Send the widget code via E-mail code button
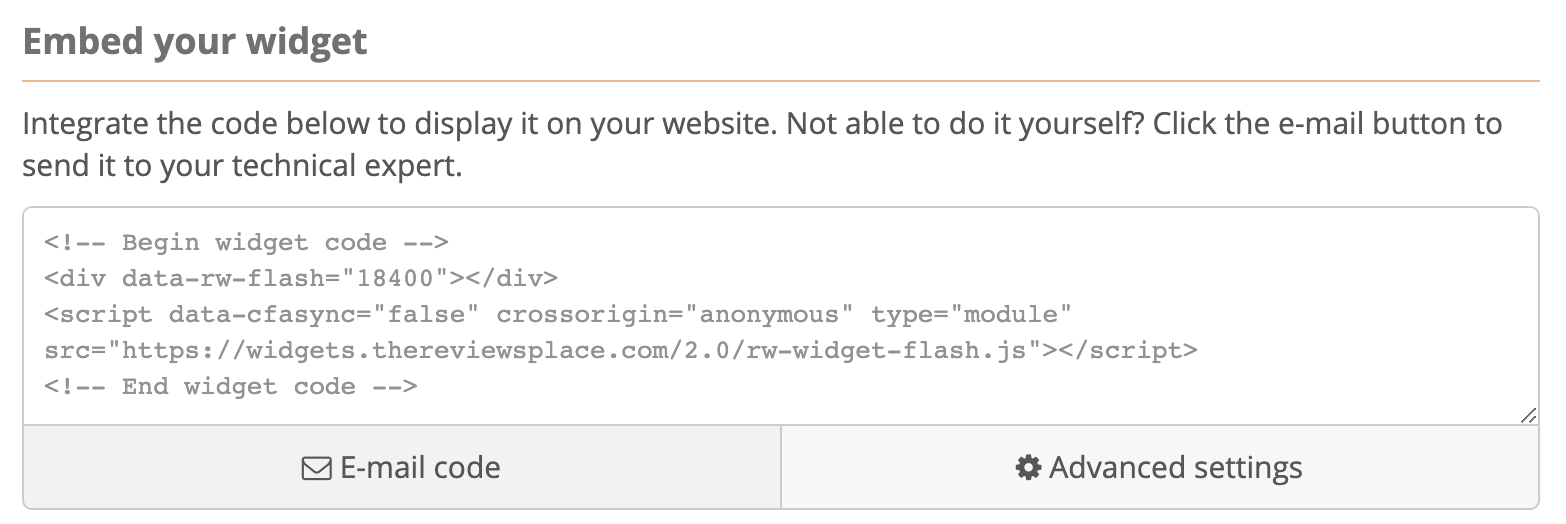Image resolution: width=1566 pixels, height=524 pixels. 402,468
